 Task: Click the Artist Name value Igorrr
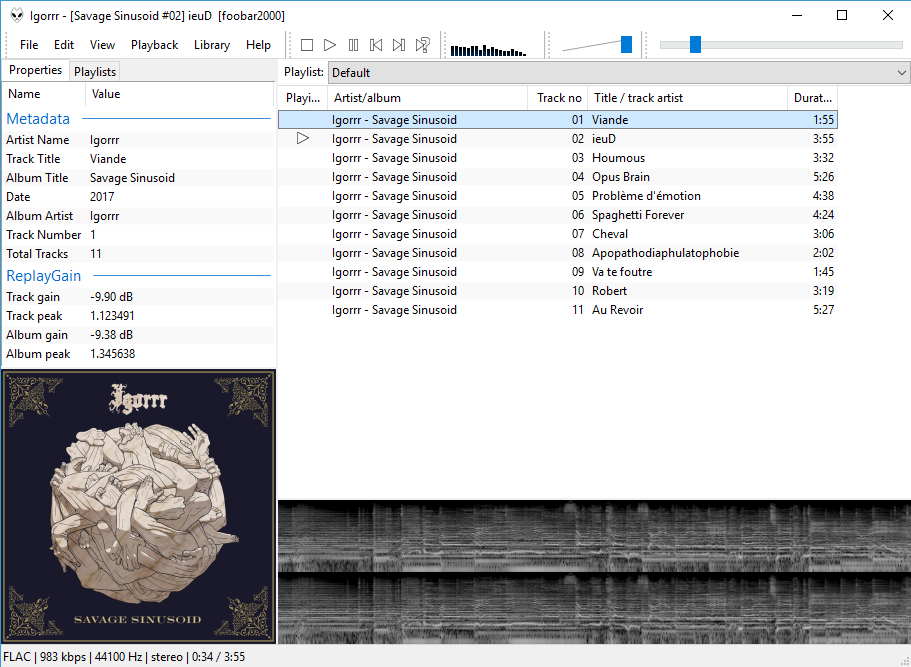[105, 140]
